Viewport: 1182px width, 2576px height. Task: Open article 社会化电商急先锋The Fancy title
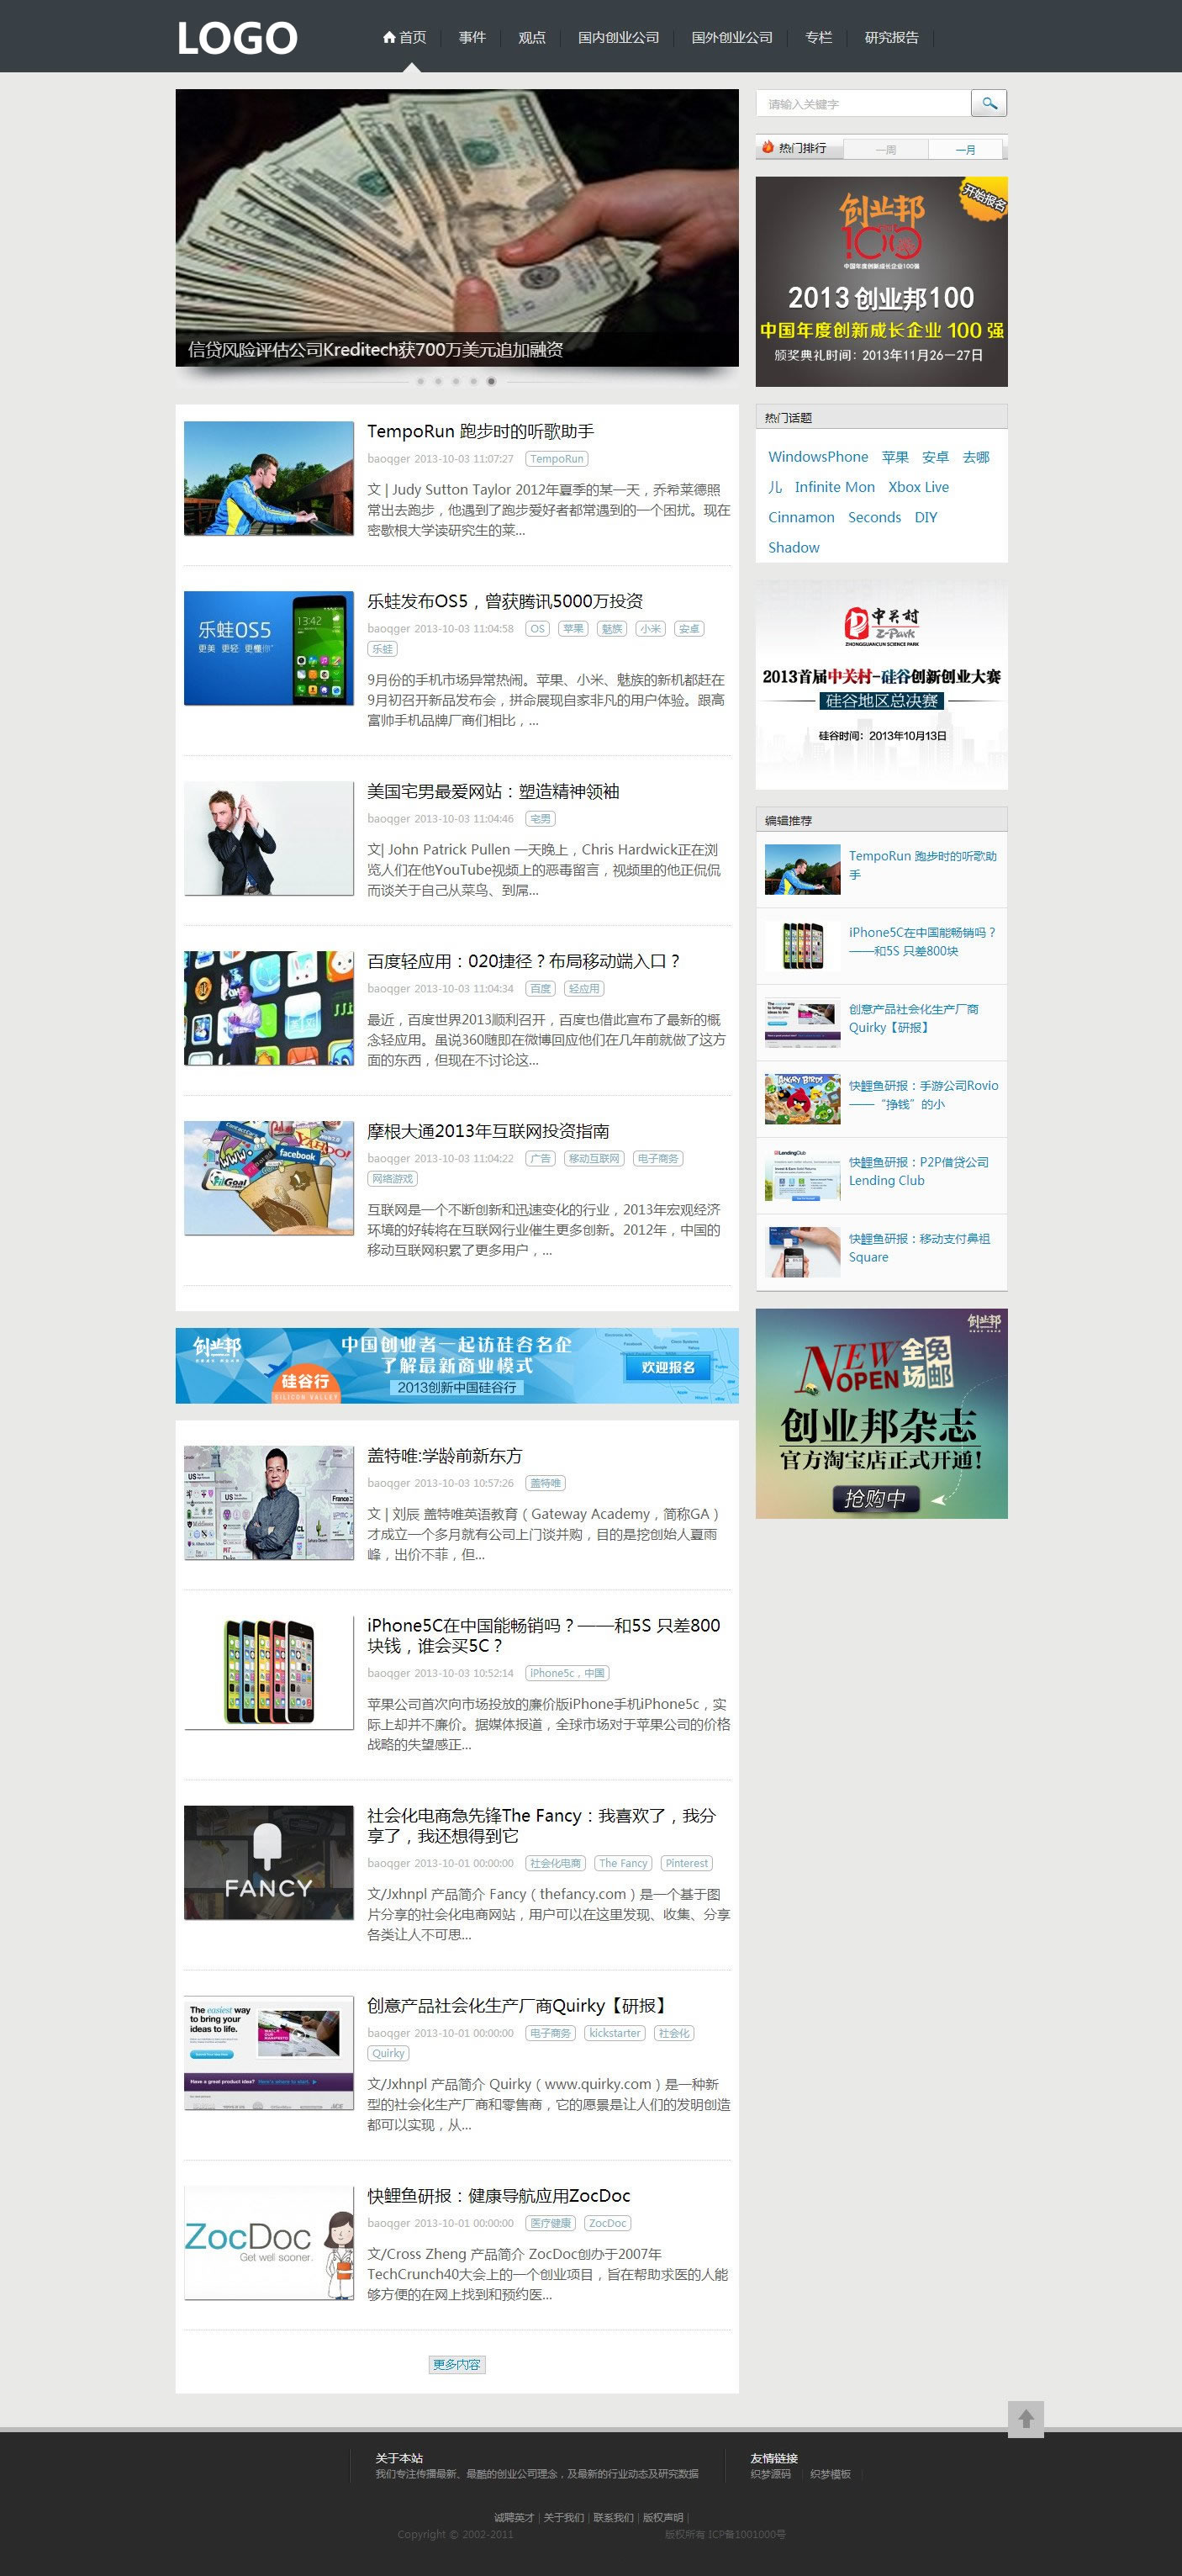click(541, 1825)
